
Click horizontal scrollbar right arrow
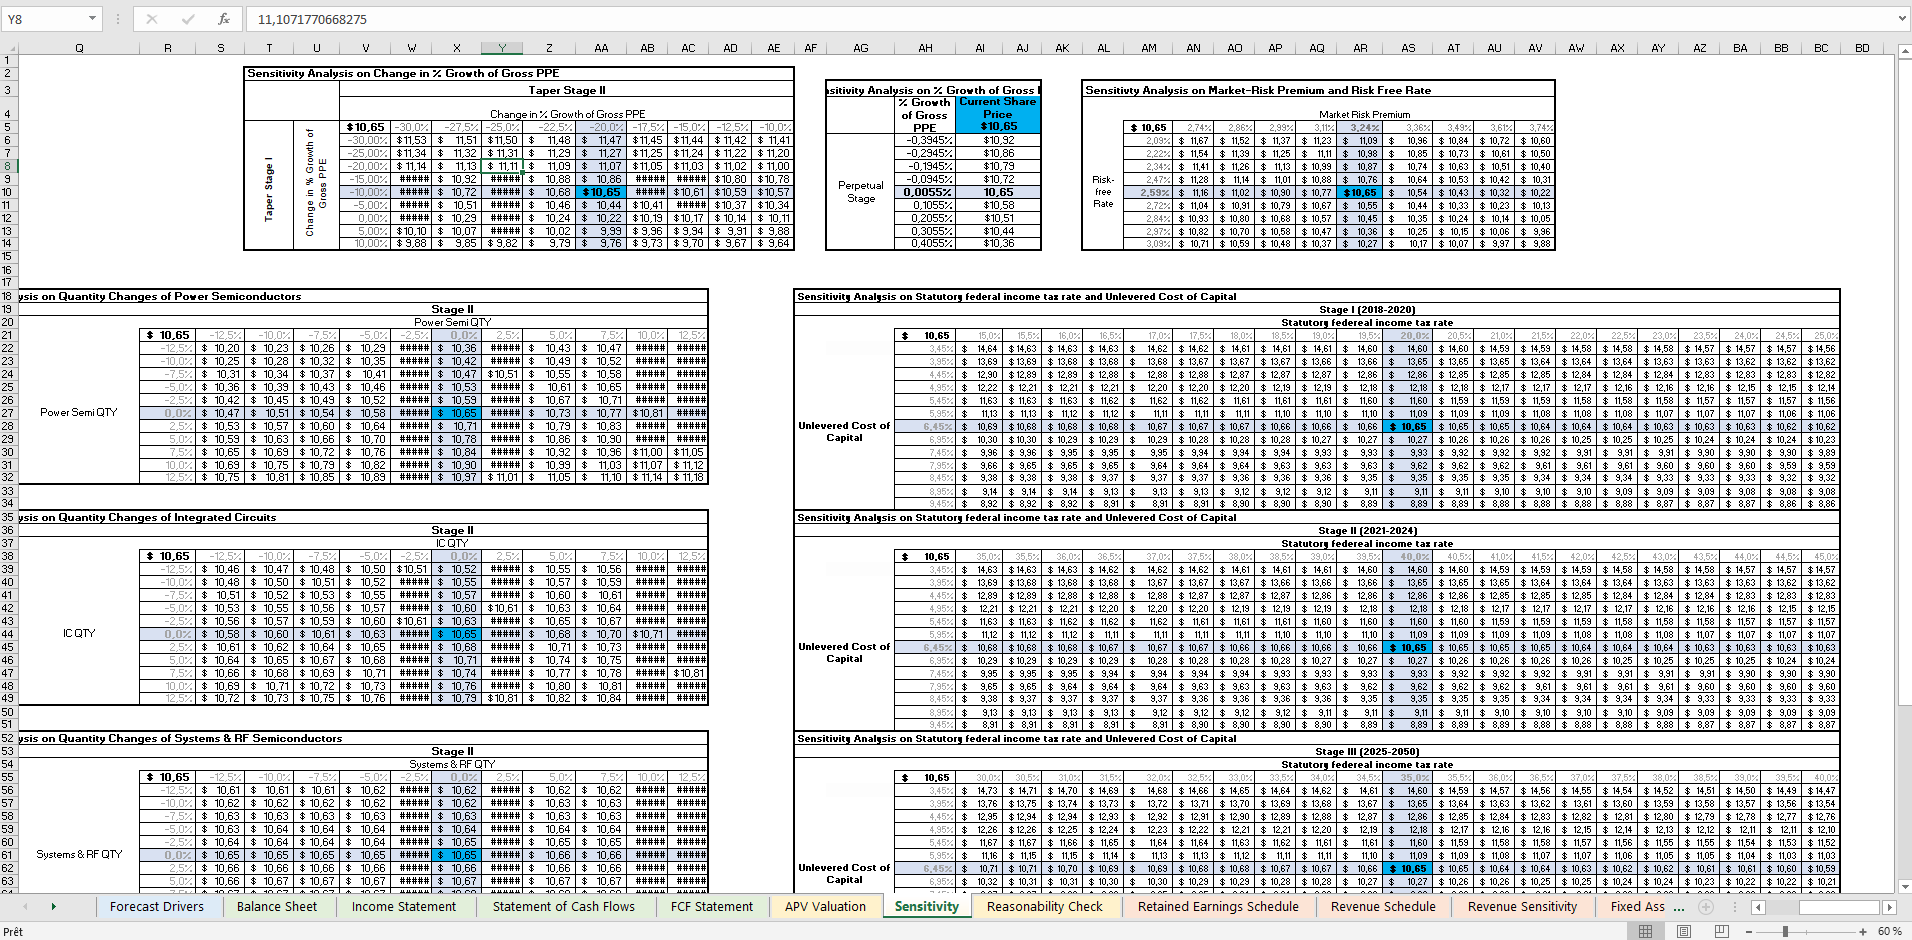point(1889,907)
